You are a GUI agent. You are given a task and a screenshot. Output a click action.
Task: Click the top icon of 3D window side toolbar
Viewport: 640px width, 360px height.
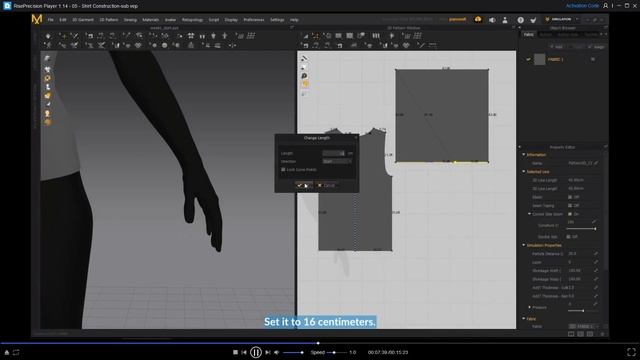[47, 58]
